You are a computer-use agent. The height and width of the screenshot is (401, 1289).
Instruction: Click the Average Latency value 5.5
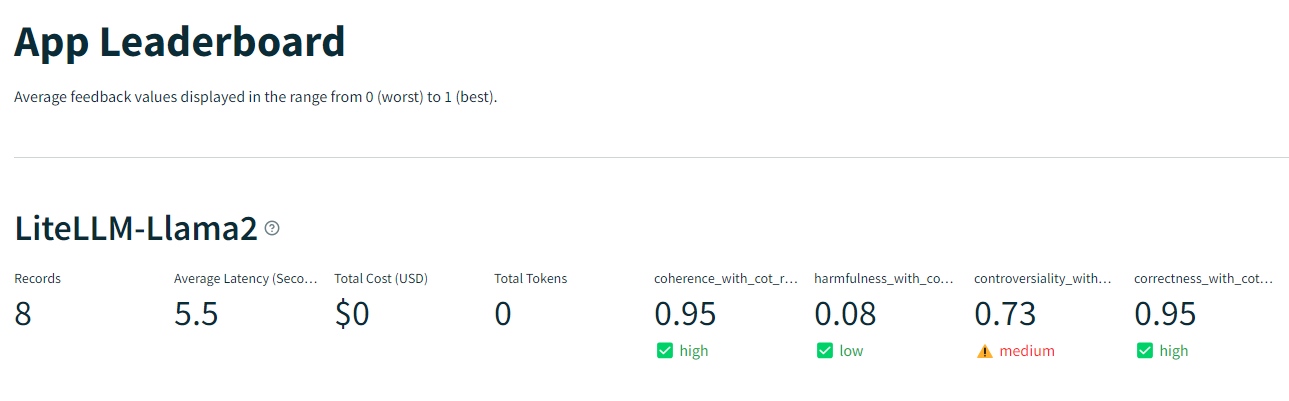[196, 314]
